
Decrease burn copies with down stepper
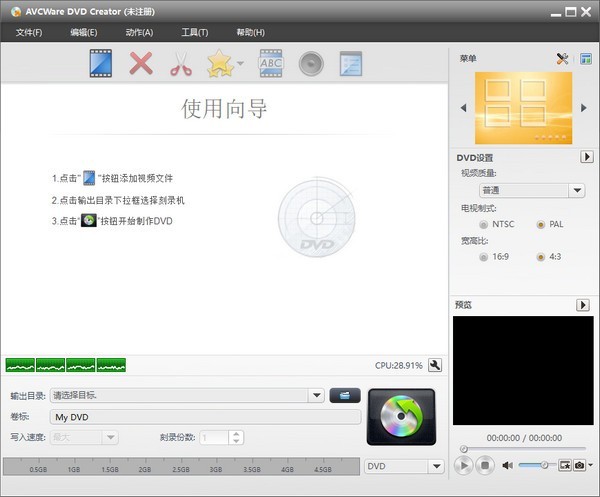pos(236,441)
